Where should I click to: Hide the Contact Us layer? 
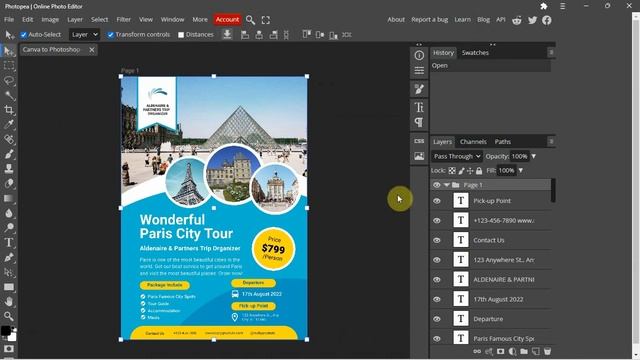pyautogui.click(x=437, y=240)
